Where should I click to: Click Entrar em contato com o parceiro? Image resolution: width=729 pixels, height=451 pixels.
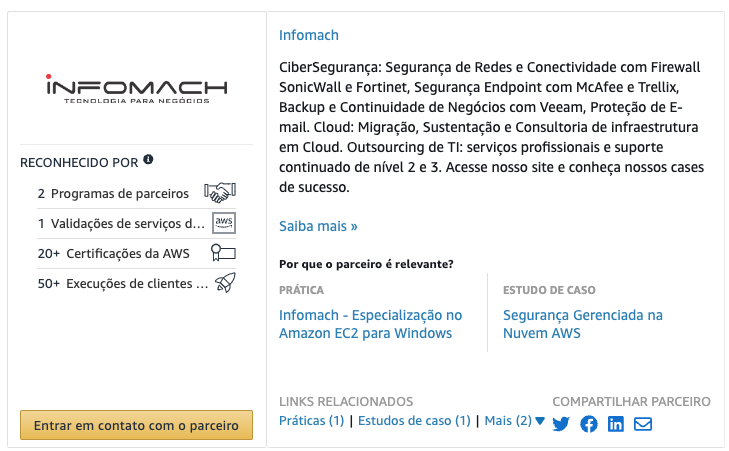coord(136,425)
